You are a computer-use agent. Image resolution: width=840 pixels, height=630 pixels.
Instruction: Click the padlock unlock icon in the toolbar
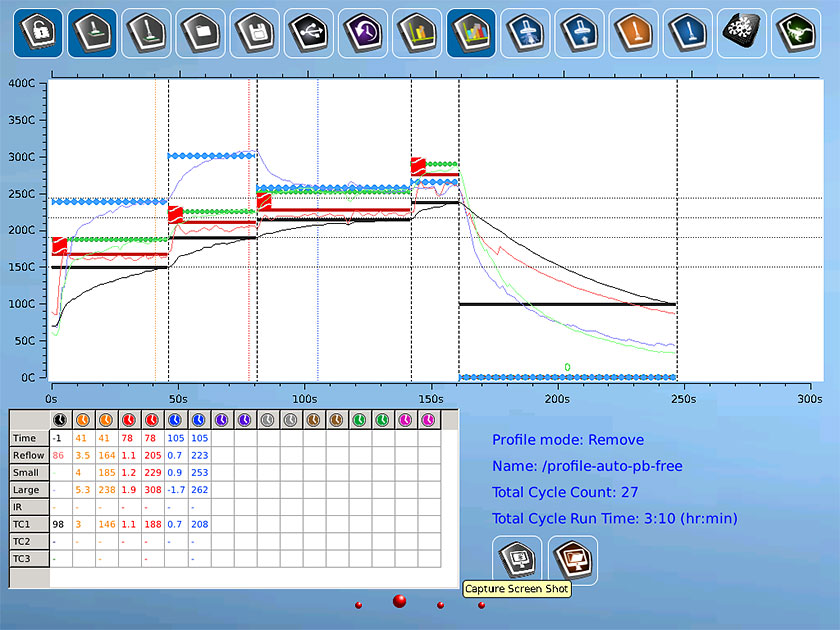(38, 33)
